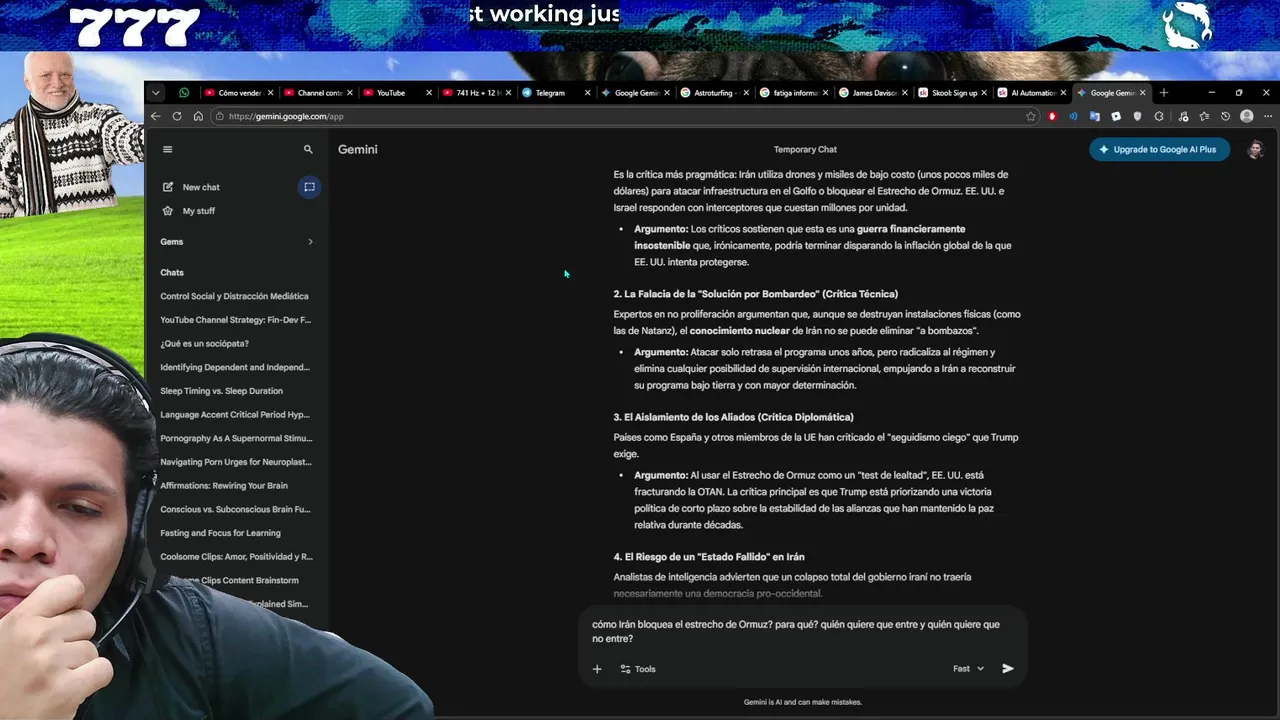This screenshot has height=720, width=1280.
Task: Open browser profile avatar in toolbar
Action: coord(1246,116)
